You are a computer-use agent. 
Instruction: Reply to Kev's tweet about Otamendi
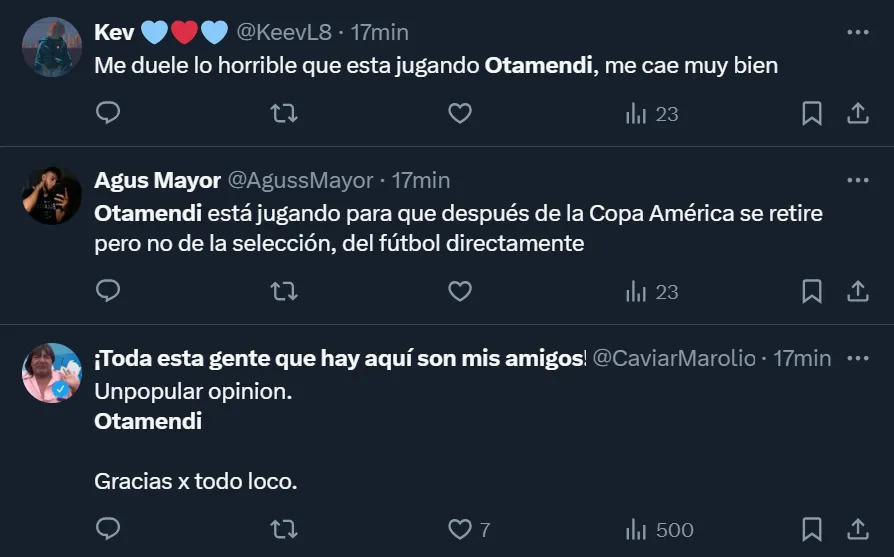tap(108, 114)
